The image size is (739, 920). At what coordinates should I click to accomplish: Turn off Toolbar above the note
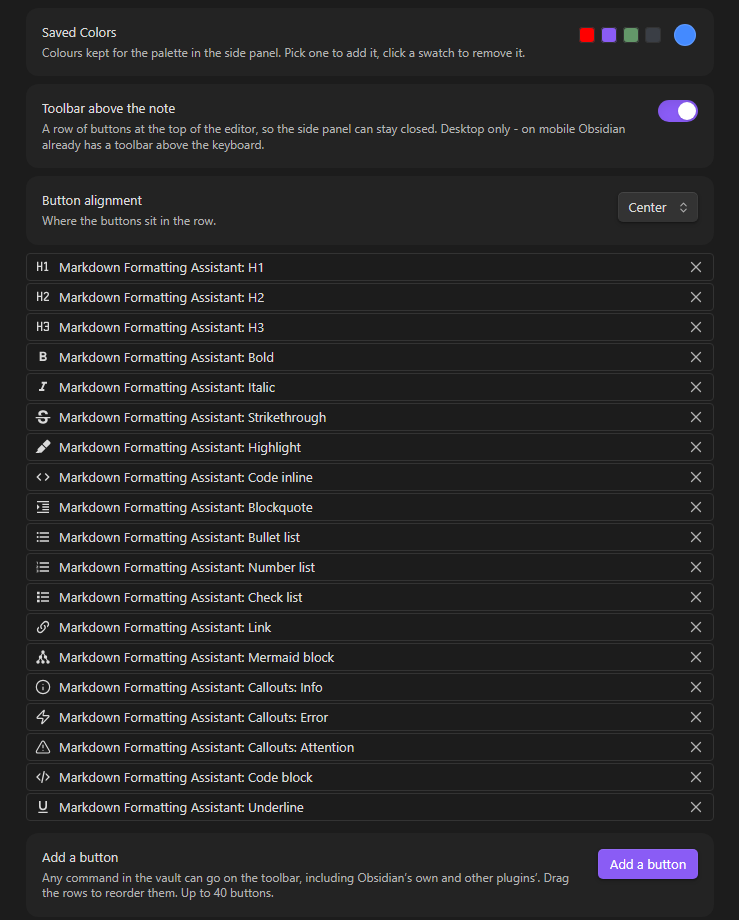click(x=677, y=111)
